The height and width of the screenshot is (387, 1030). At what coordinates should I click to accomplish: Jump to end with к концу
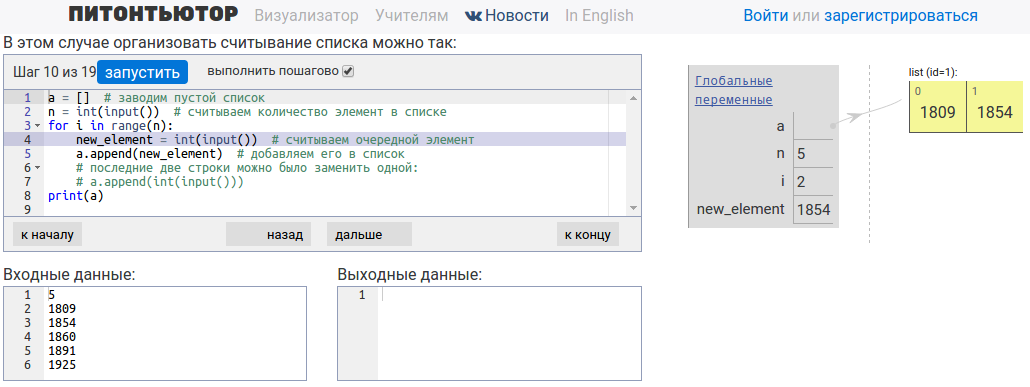587,235
